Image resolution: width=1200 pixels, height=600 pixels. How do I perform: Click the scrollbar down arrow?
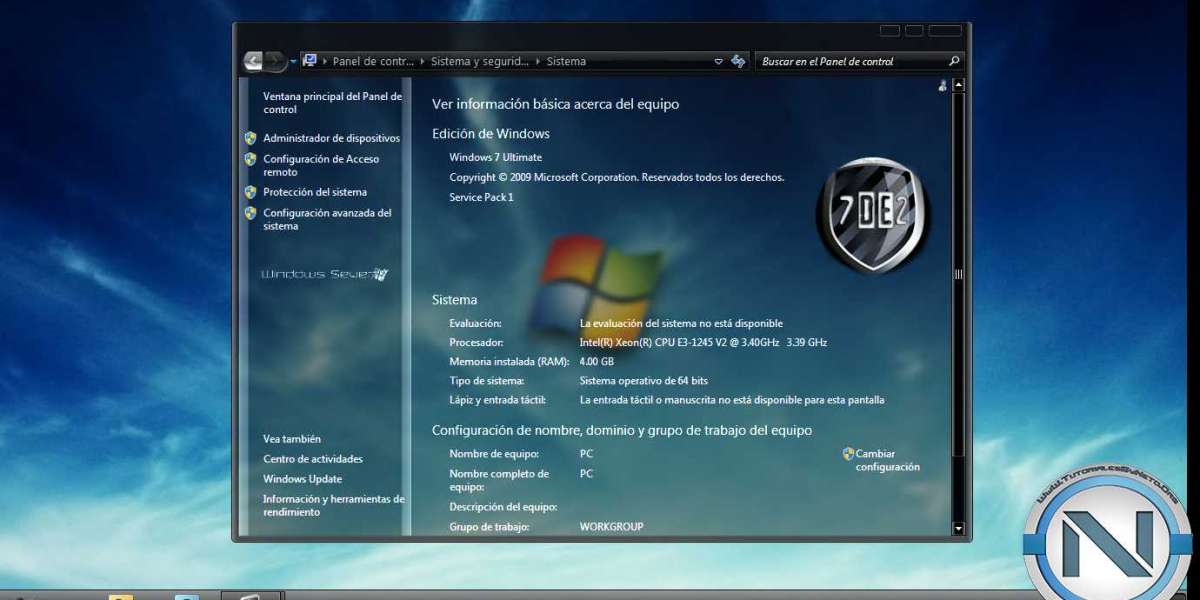pyautogui.click(x=958, y=528)
